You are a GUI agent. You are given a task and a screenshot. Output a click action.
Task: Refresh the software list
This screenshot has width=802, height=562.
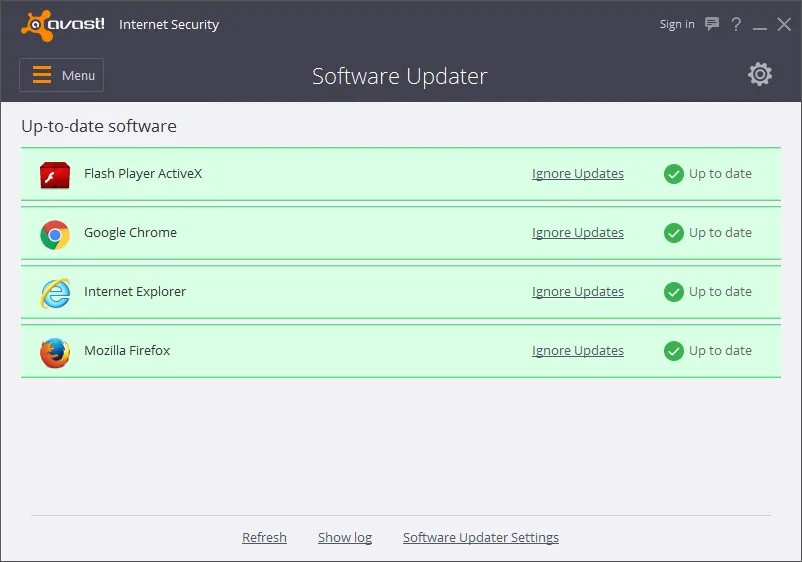click(x=264, y=537)
